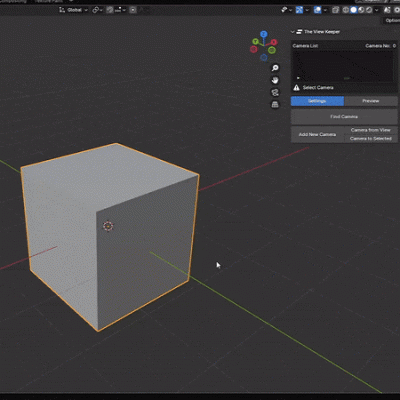Open the Global transform orientation dropdown
The height and width of the screenshot is (400, 400).
(73, 10)
